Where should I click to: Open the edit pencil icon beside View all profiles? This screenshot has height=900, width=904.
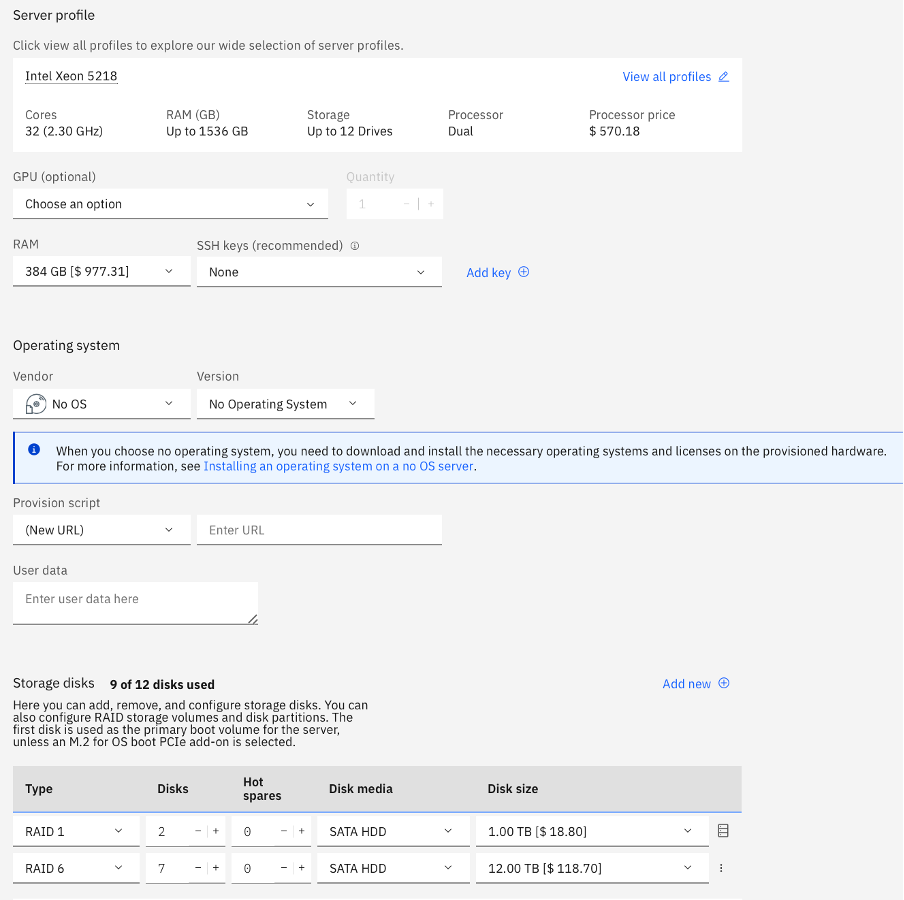723,76
